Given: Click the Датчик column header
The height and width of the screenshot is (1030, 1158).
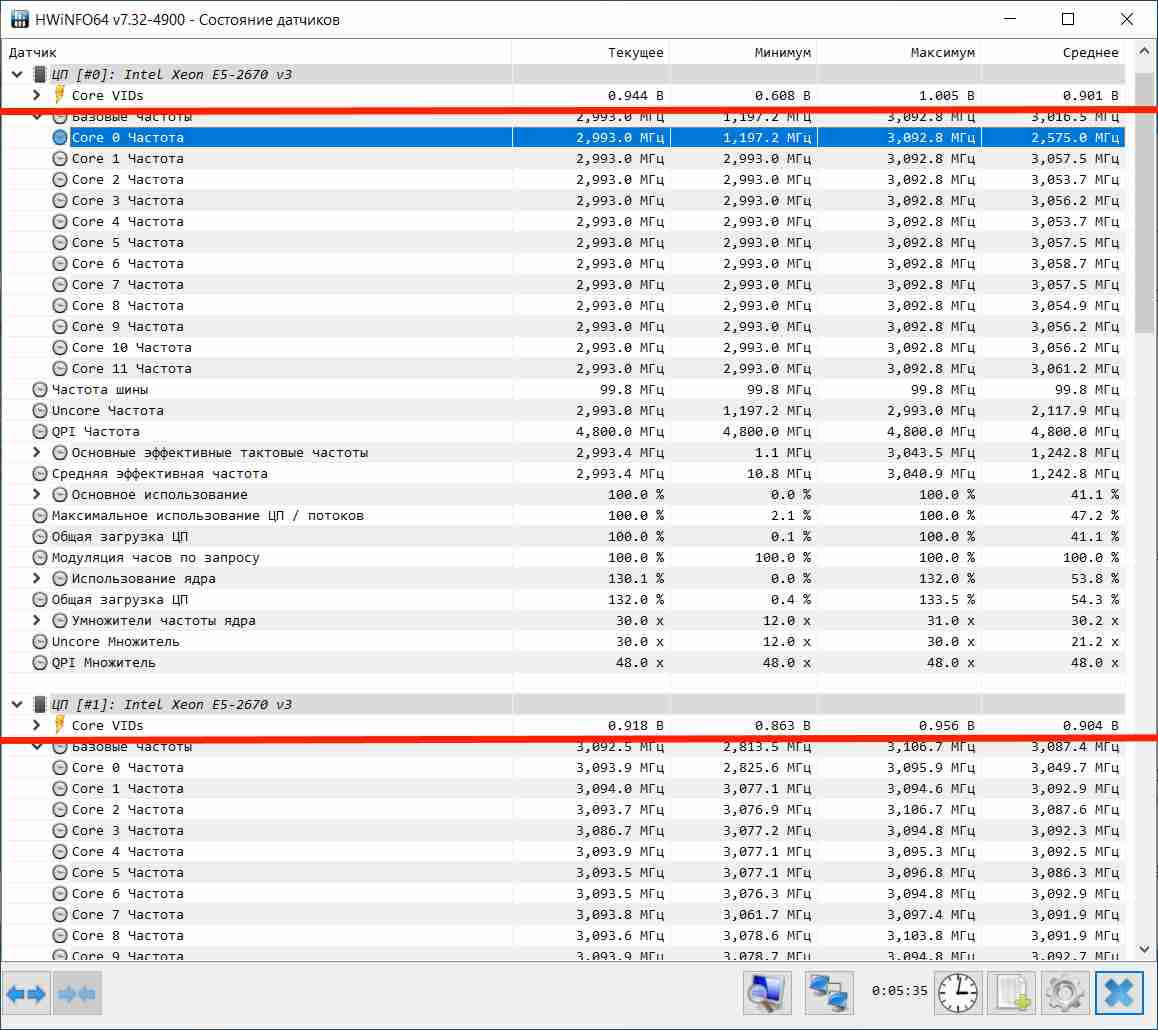Looking at the screenshot, I should pyautogui.click(x=256, y=52).
